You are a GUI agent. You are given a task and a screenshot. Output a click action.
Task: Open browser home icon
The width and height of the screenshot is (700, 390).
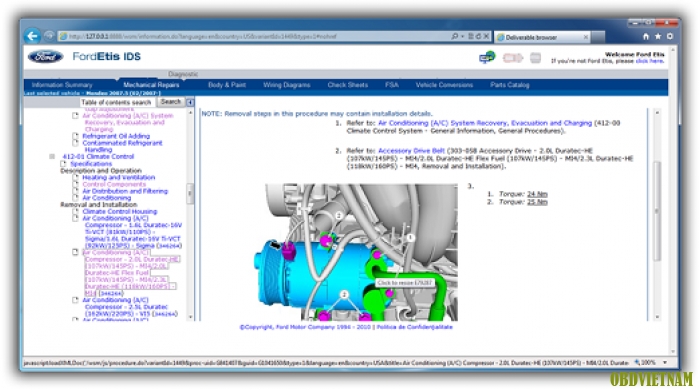click(x=646, y=36)
